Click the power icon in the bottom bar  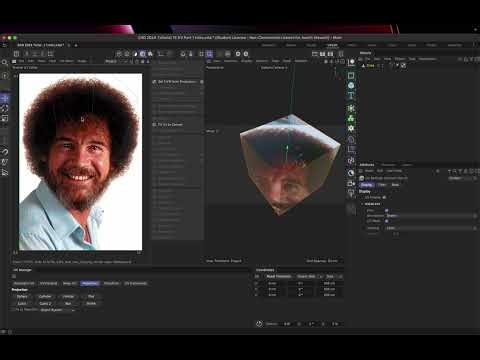(259, 324)
